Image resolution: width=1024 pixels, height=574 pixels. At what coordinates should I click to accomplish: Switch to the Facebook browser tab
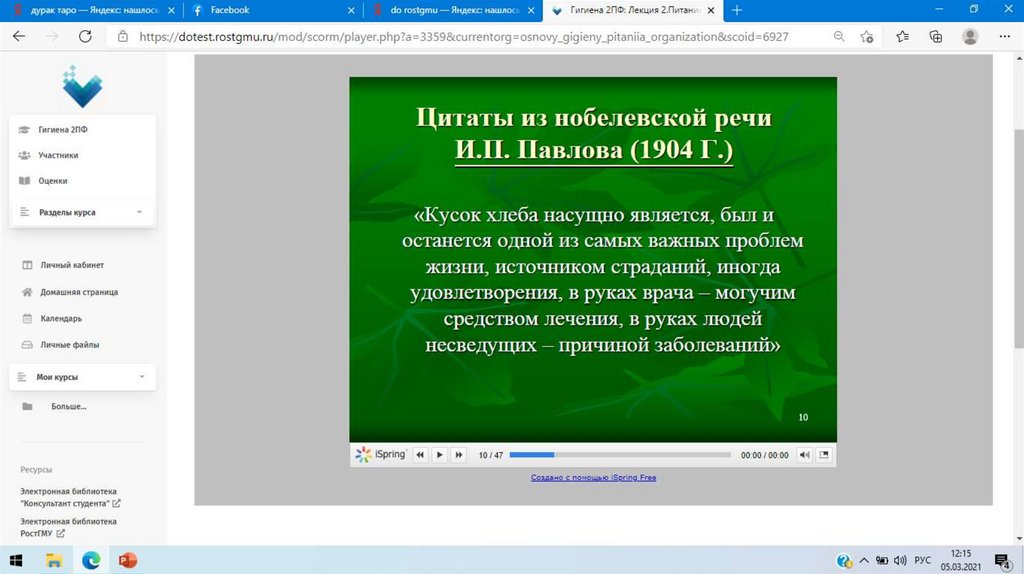tap(270, 10)
